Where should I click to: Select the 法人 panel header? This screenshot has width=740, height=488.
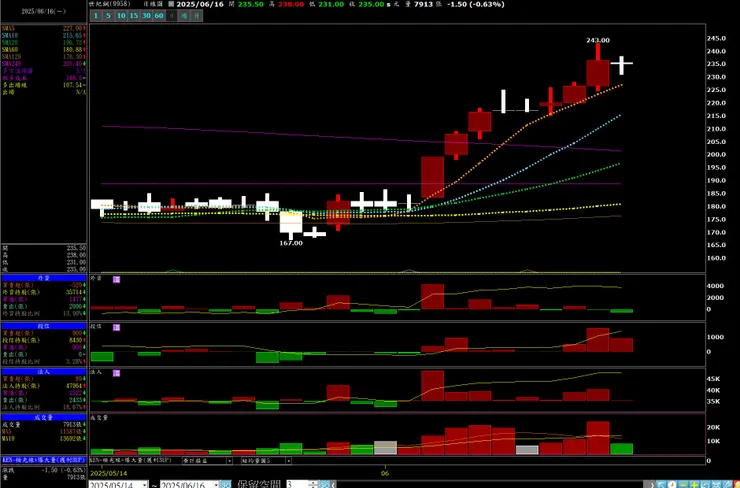(43, 371)
